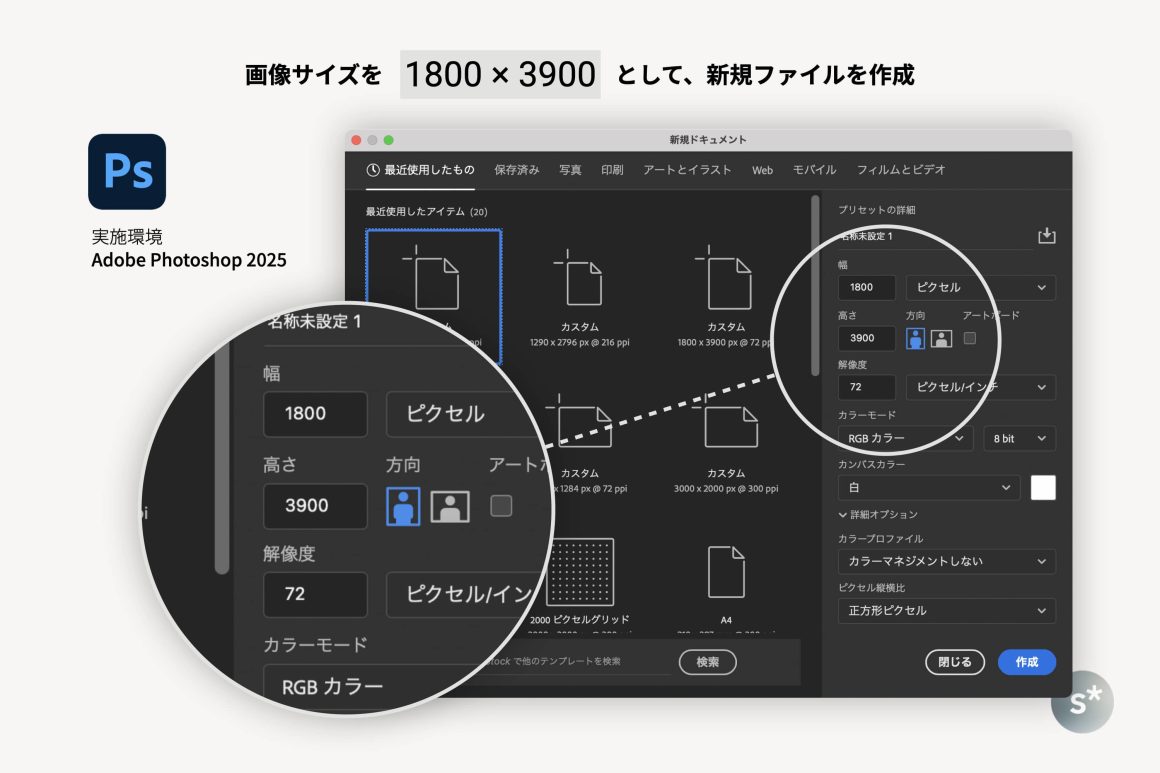Choose the 2000 ピクセルグリッド preset icon
The width and height of the screenshot is (1160, 773).
[x=580, y=573]
